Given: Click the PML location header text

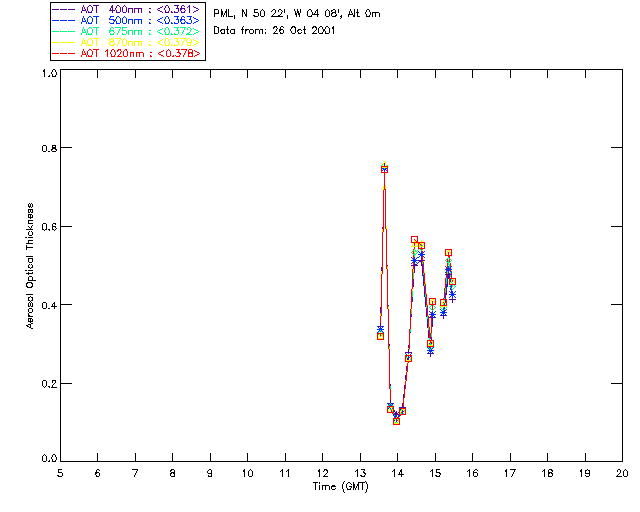Looking at the screenshot, I should (297, 14).
